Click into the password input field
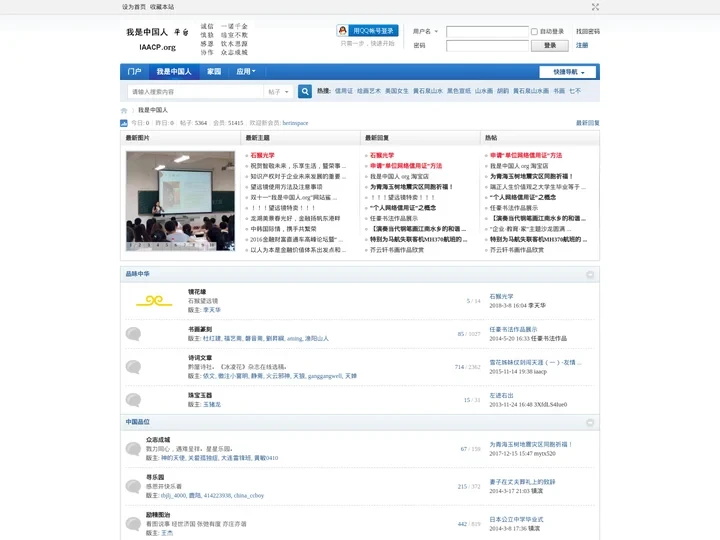Image resolution: width=720 pixels, height=540 pixels. point(487,45)
